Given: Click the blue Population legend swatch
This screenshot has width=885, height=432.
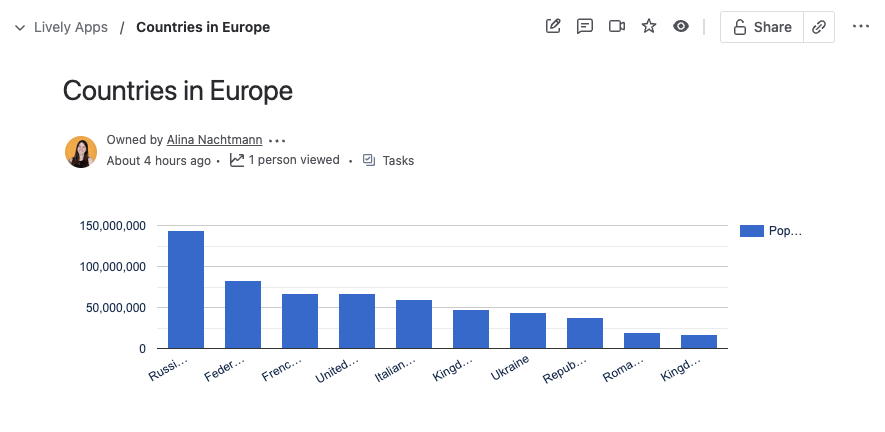Looking at the screenshot, I should click(x=752, y=231).
